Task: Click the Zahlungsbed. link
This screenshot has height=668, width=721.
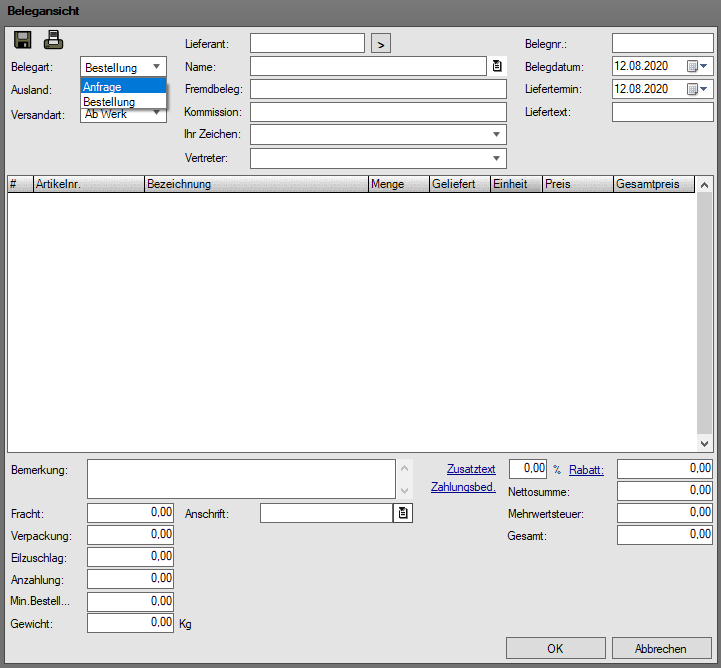Action: [463, 488]
